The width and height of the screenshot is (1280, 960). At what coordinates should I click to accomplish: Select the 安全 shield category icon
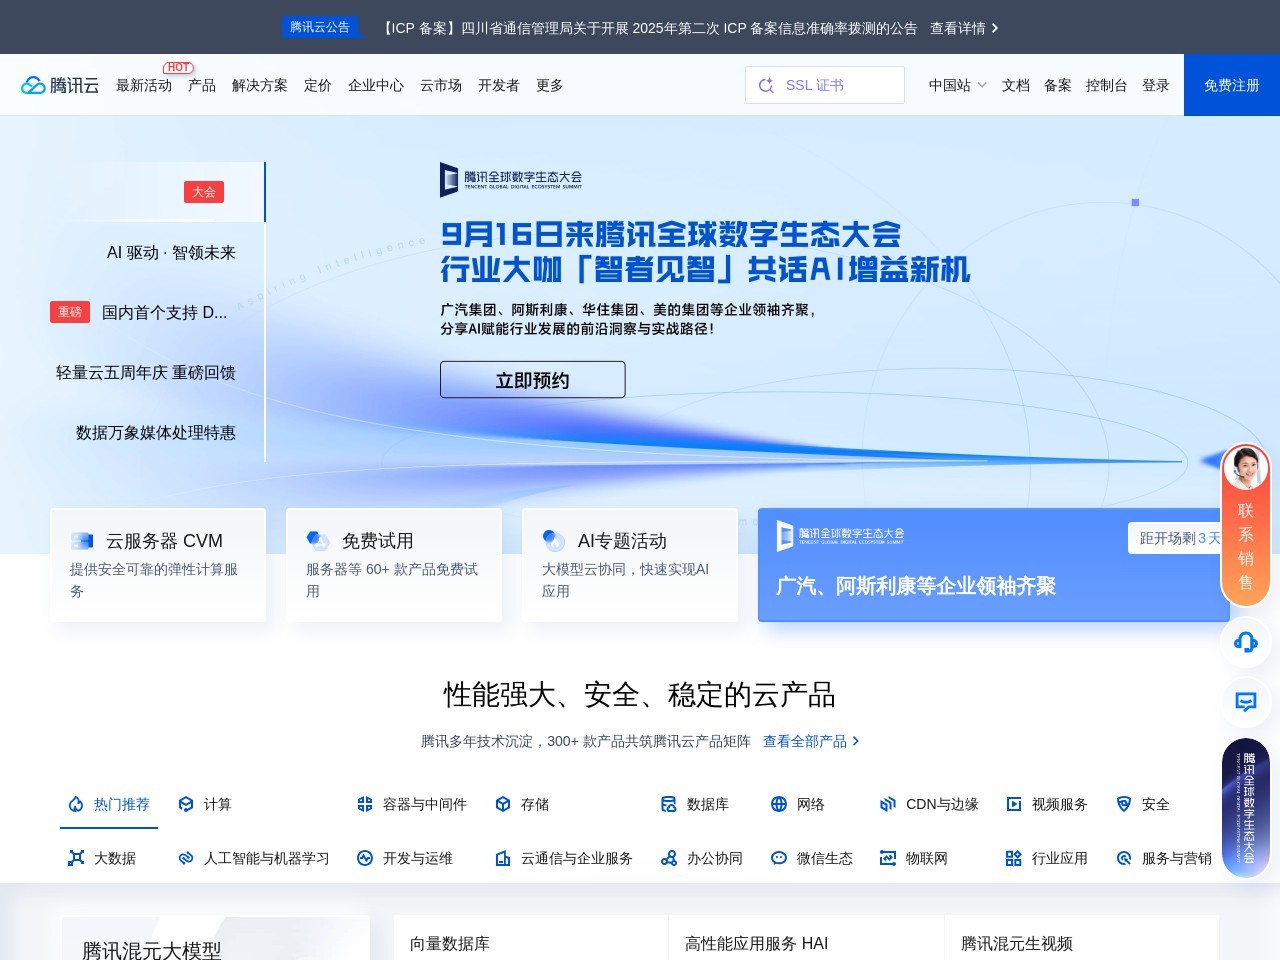(x=1124, y=804)
